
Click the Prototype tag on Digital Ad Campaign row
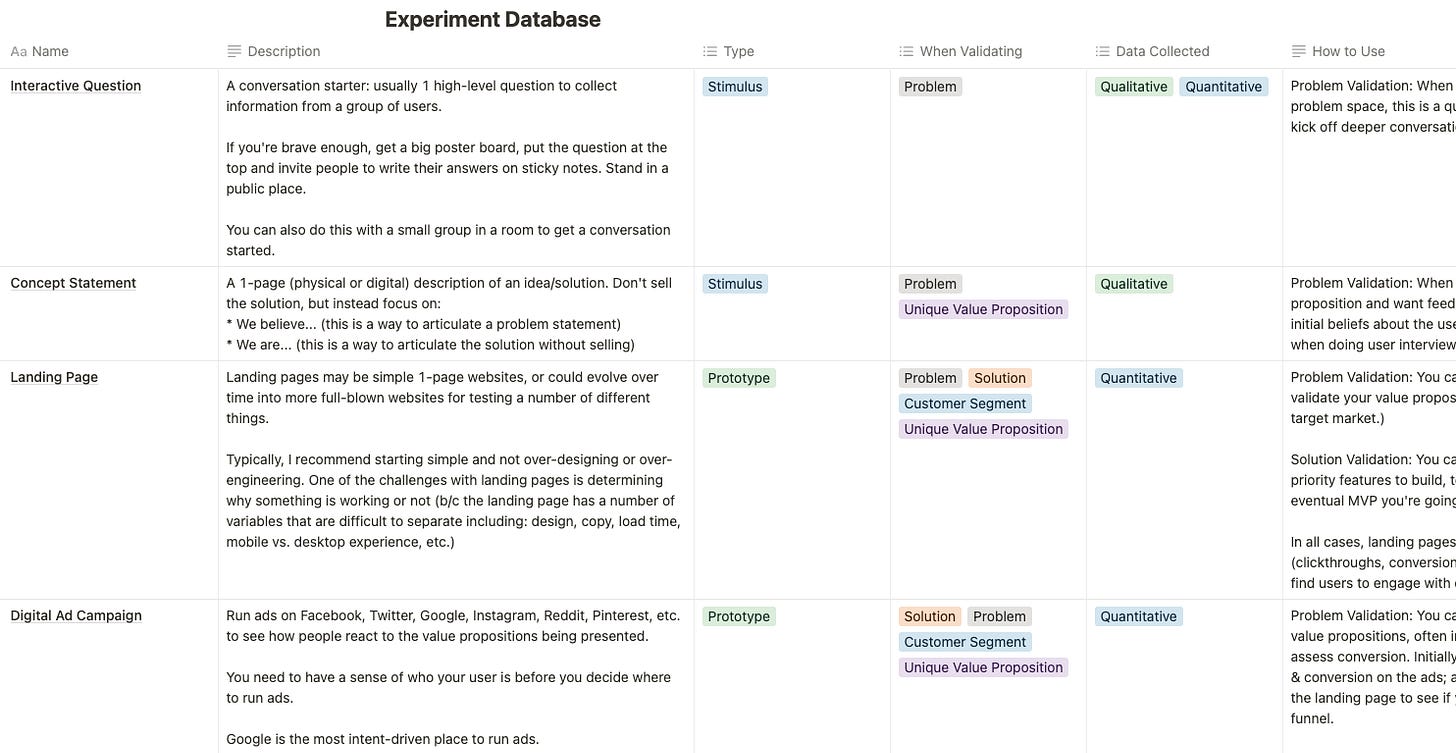[x=738, y=616]
